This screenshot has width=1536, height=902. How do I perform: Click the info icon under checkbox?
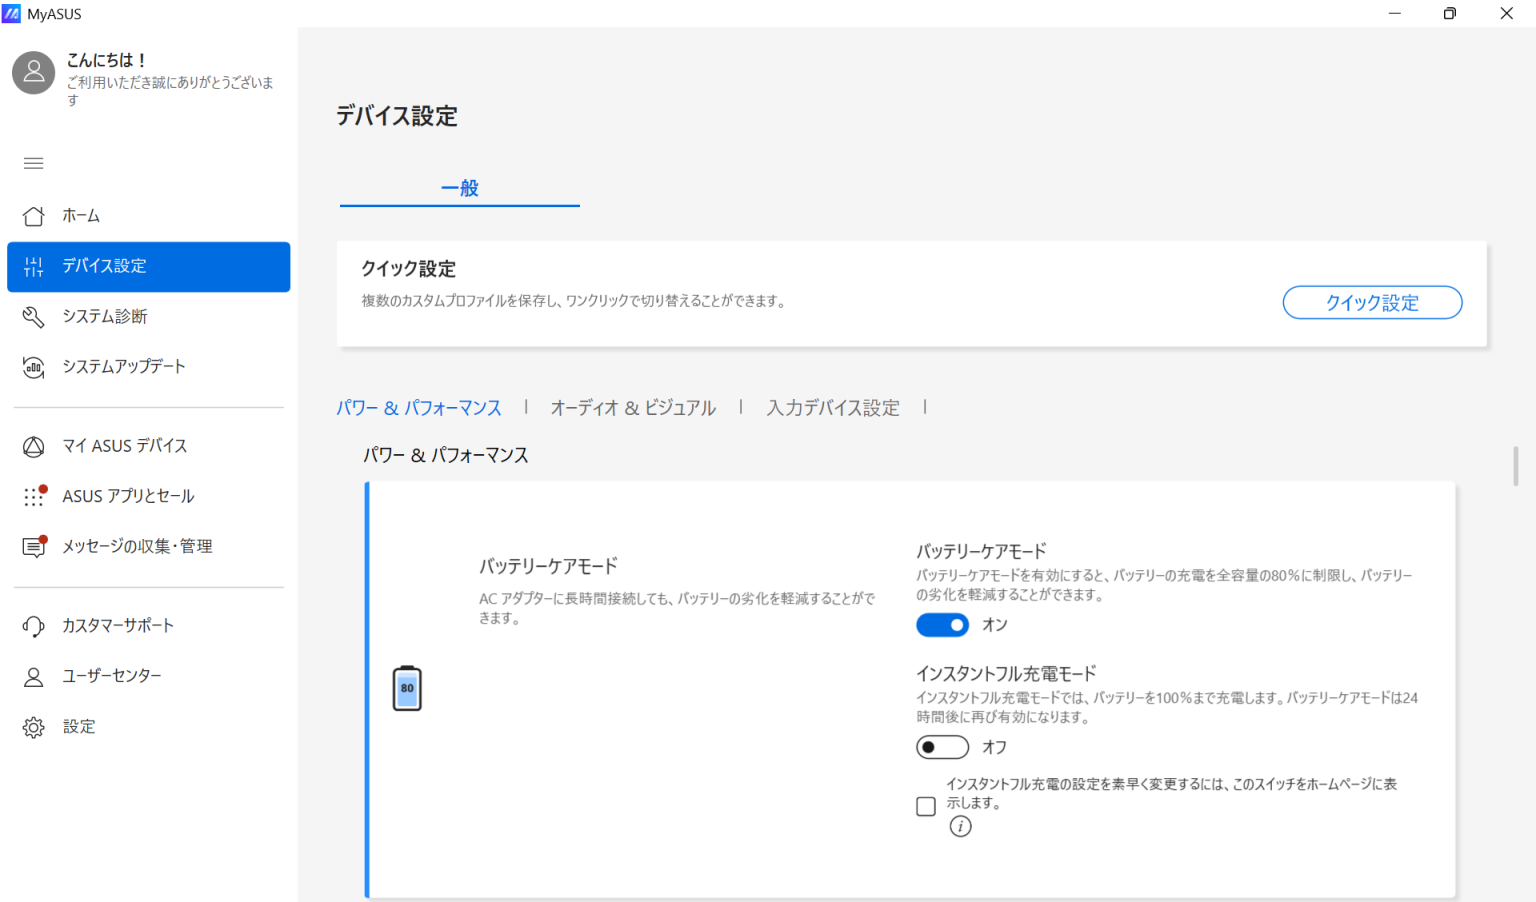pyautogui.click(x=960, y=826)
